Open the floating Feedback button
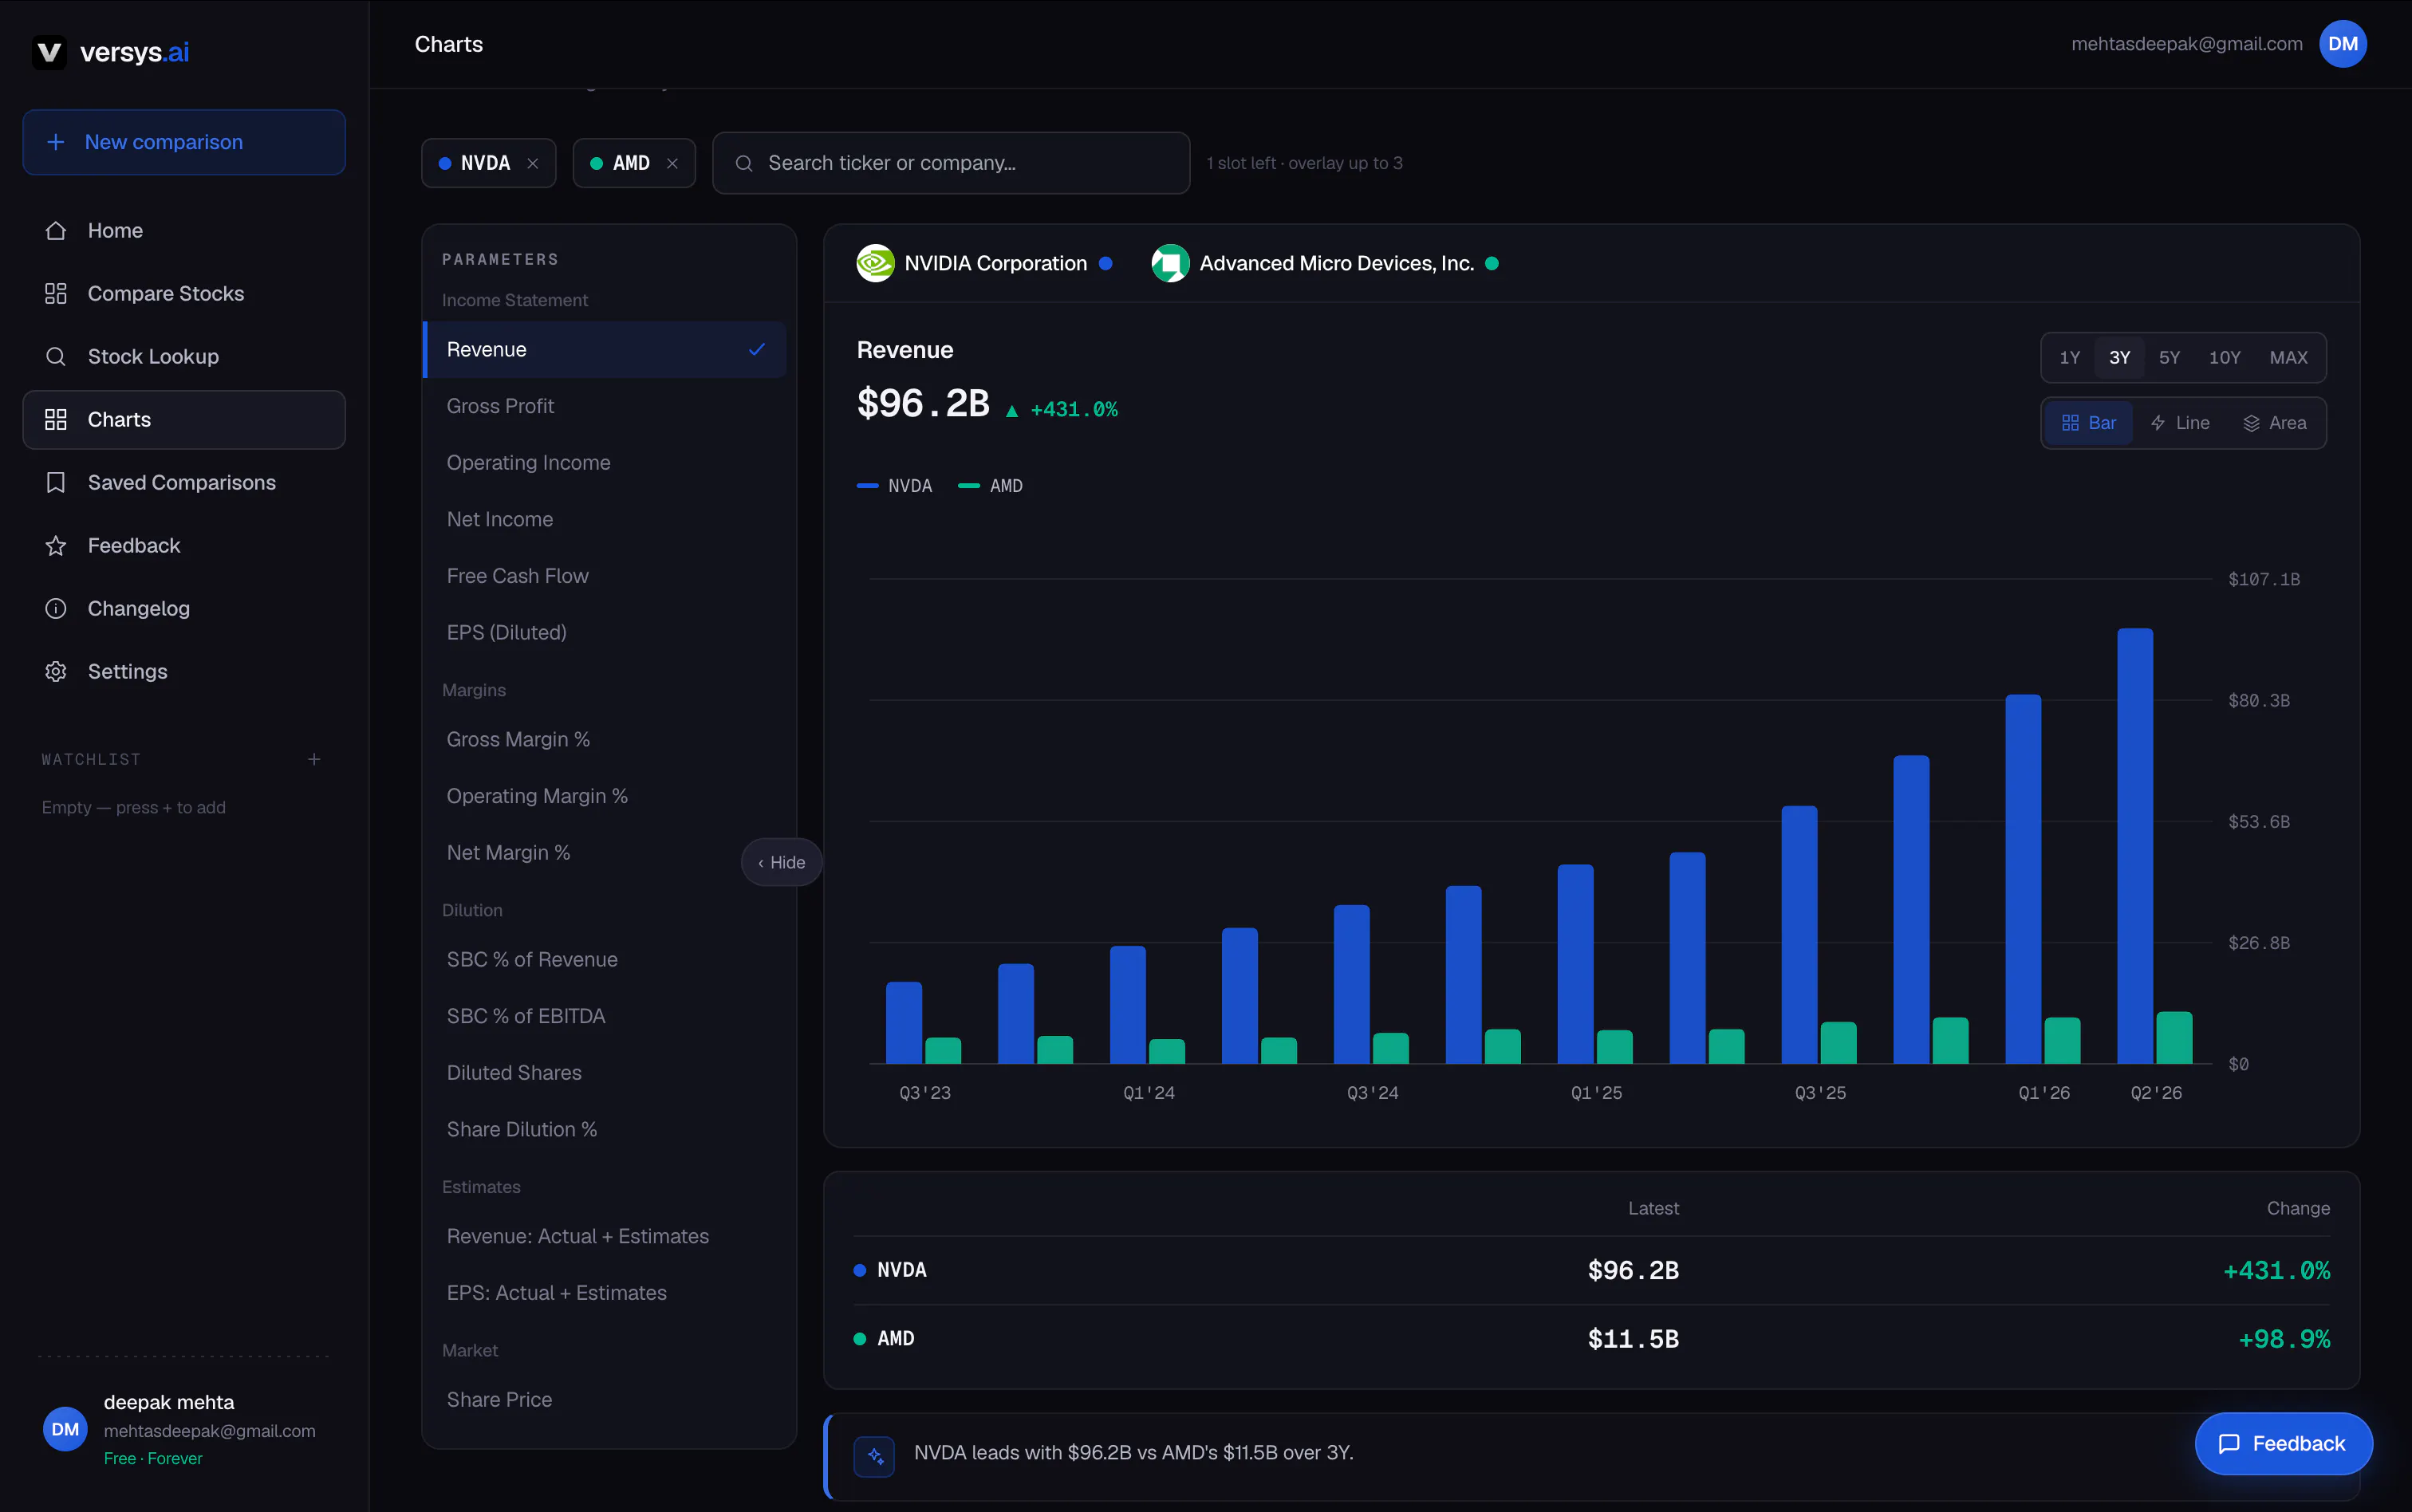 coord(2283,1444)
